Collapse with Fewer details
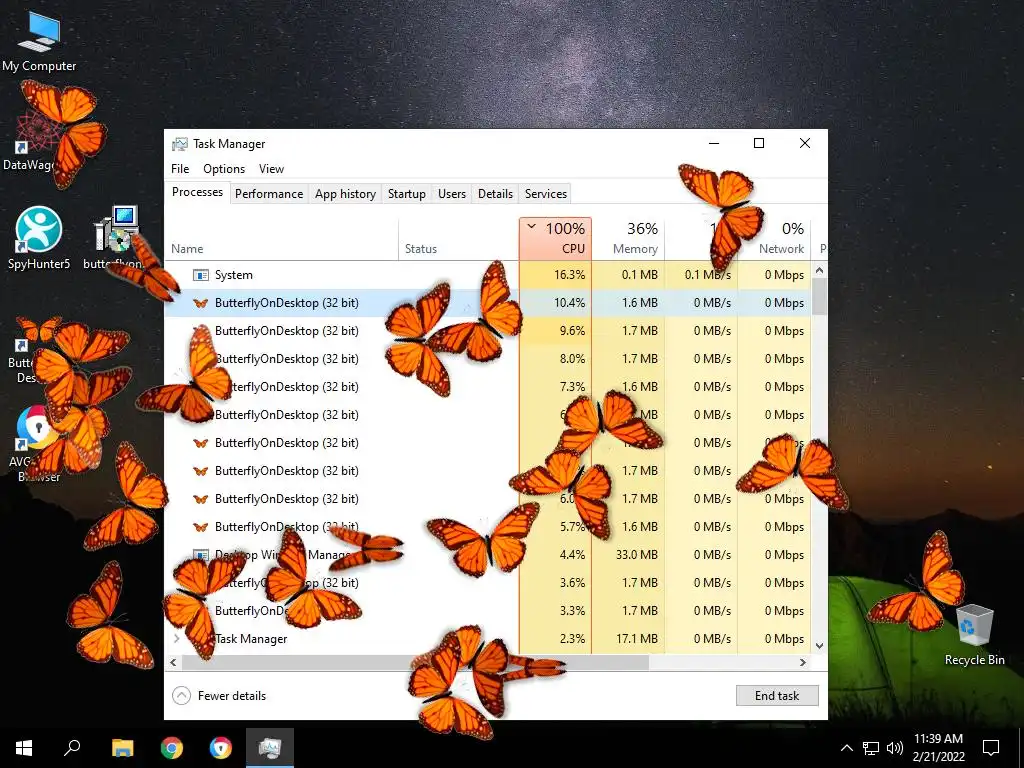1024x768 pixels. (x=219, y=696)
